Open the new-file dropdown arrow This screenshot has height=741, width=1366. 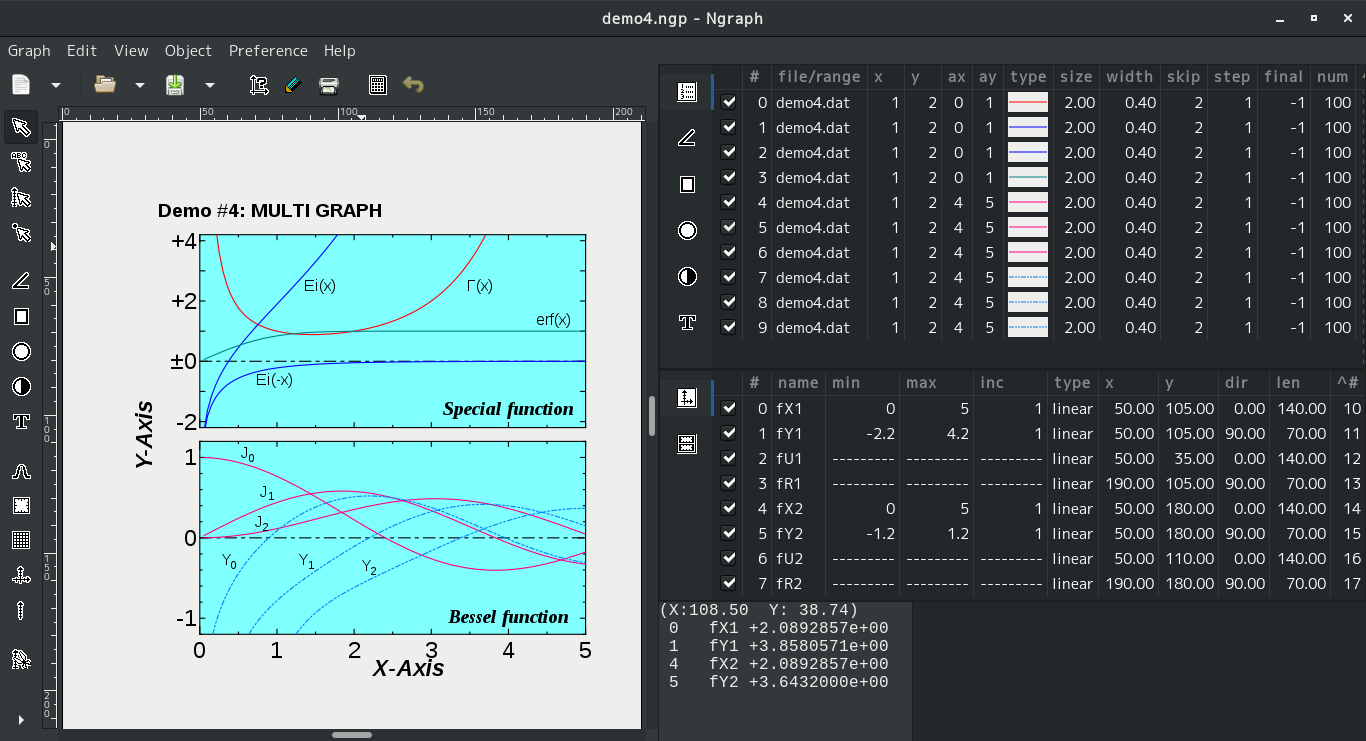(55, 85)
